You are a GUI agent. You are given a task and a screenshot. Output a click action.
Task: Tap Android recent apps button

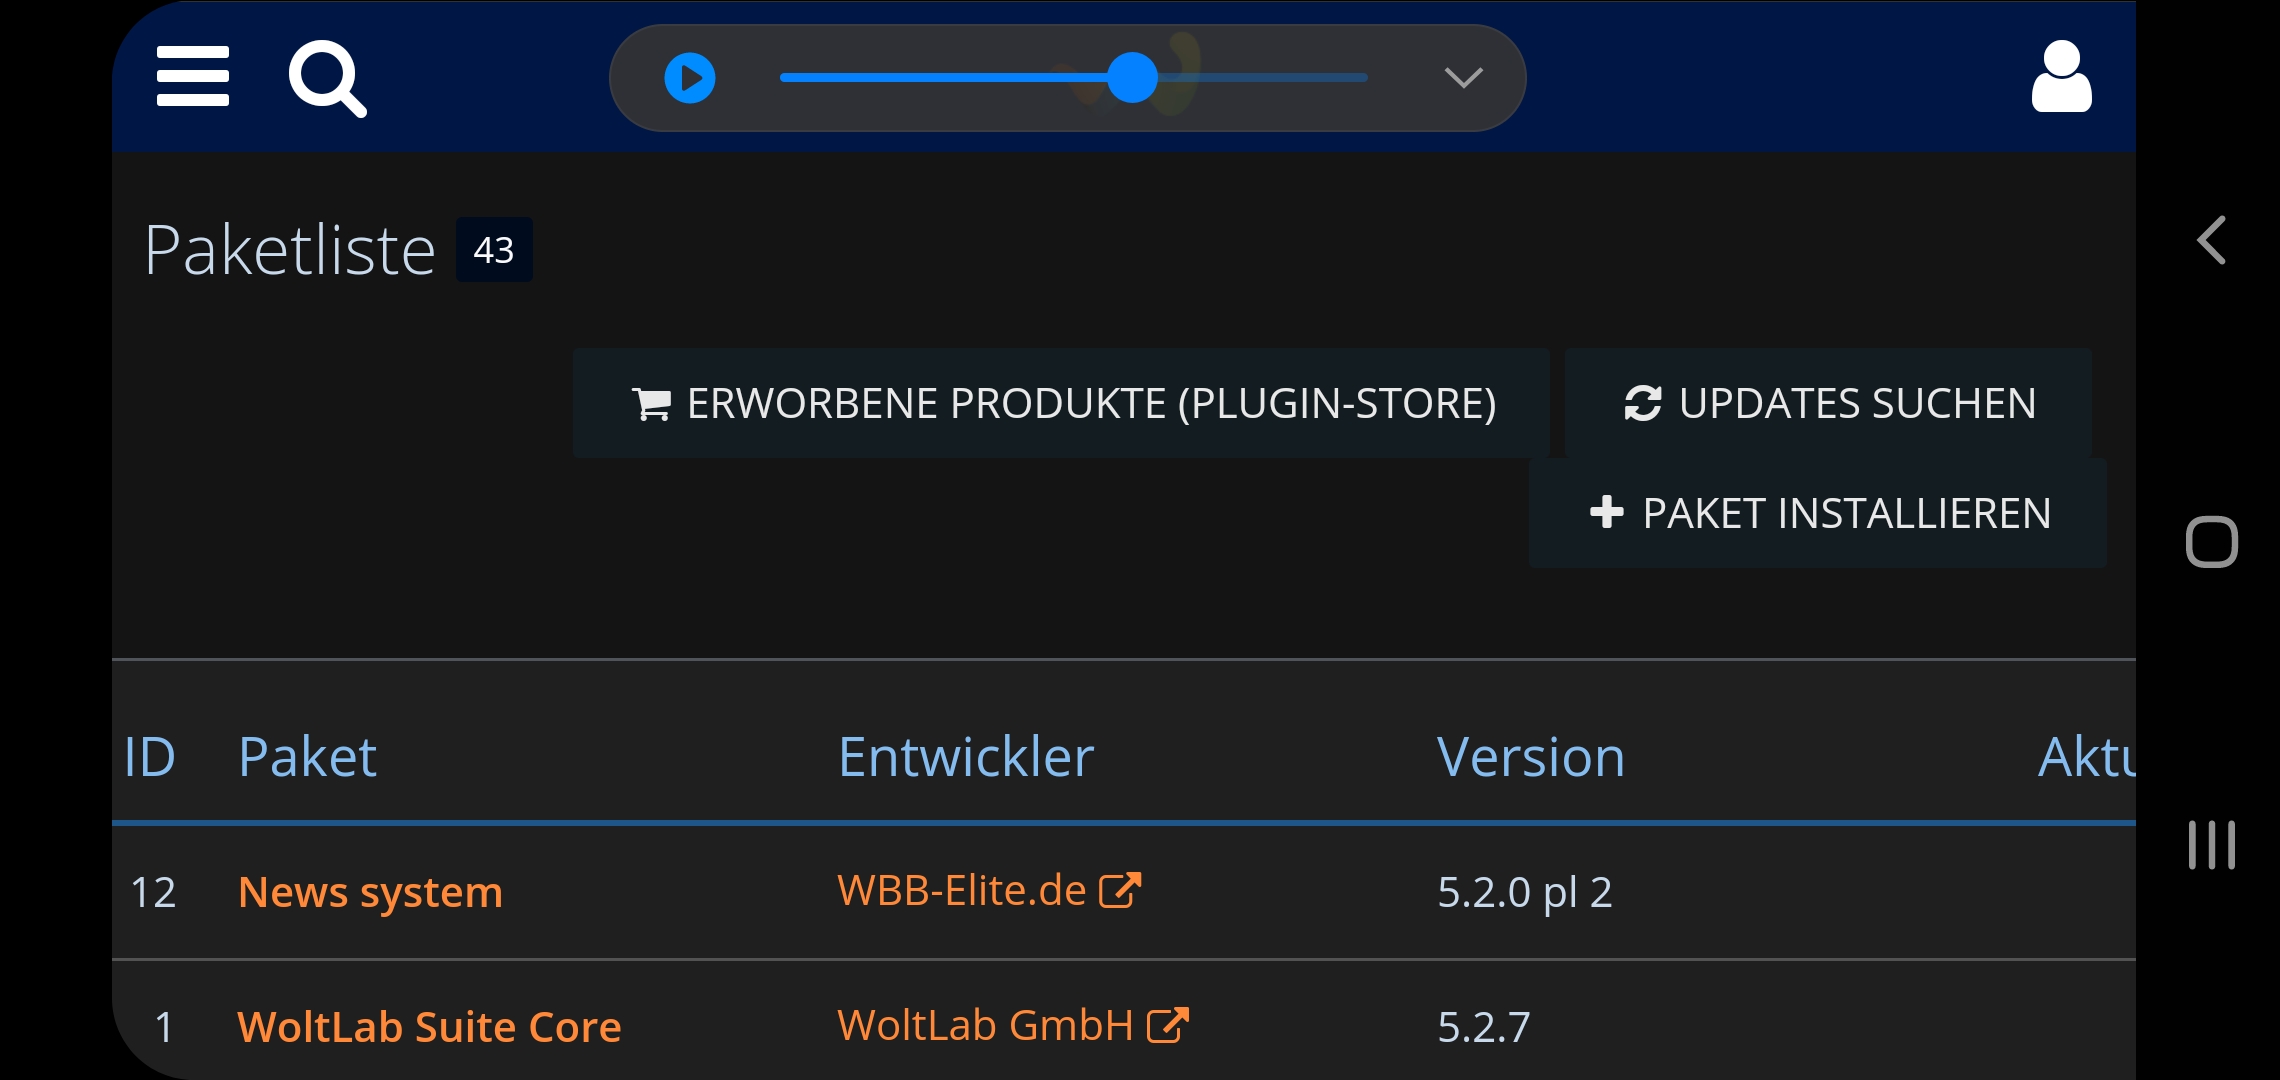(x=2211, y=845)
